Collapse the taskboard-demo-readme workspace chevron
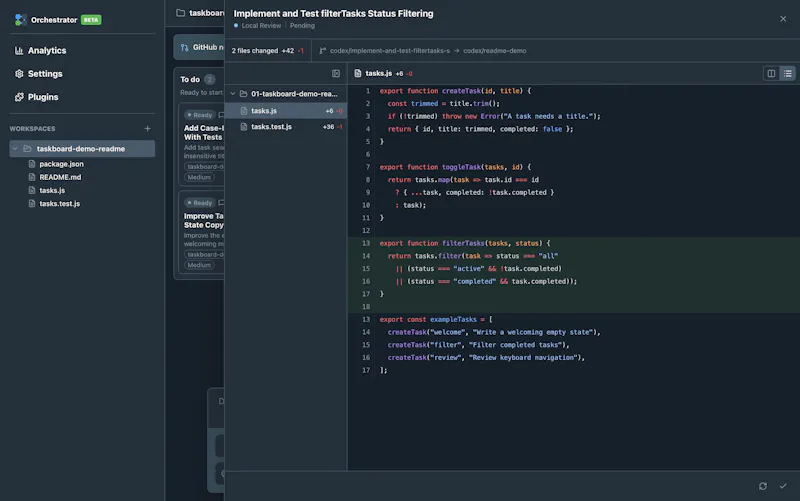The image size is (800, 501). [15, 148]
